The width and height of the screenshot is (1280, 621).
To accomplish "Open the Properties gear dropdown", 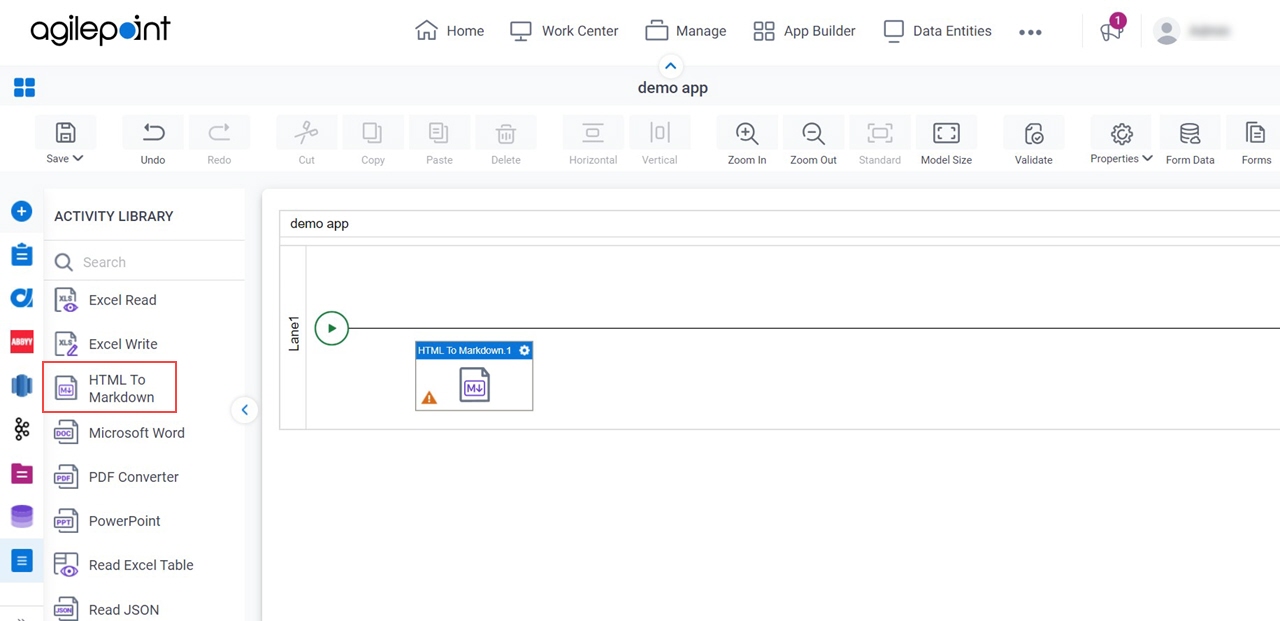I will pyautogui.click(x=1121, y=140).
